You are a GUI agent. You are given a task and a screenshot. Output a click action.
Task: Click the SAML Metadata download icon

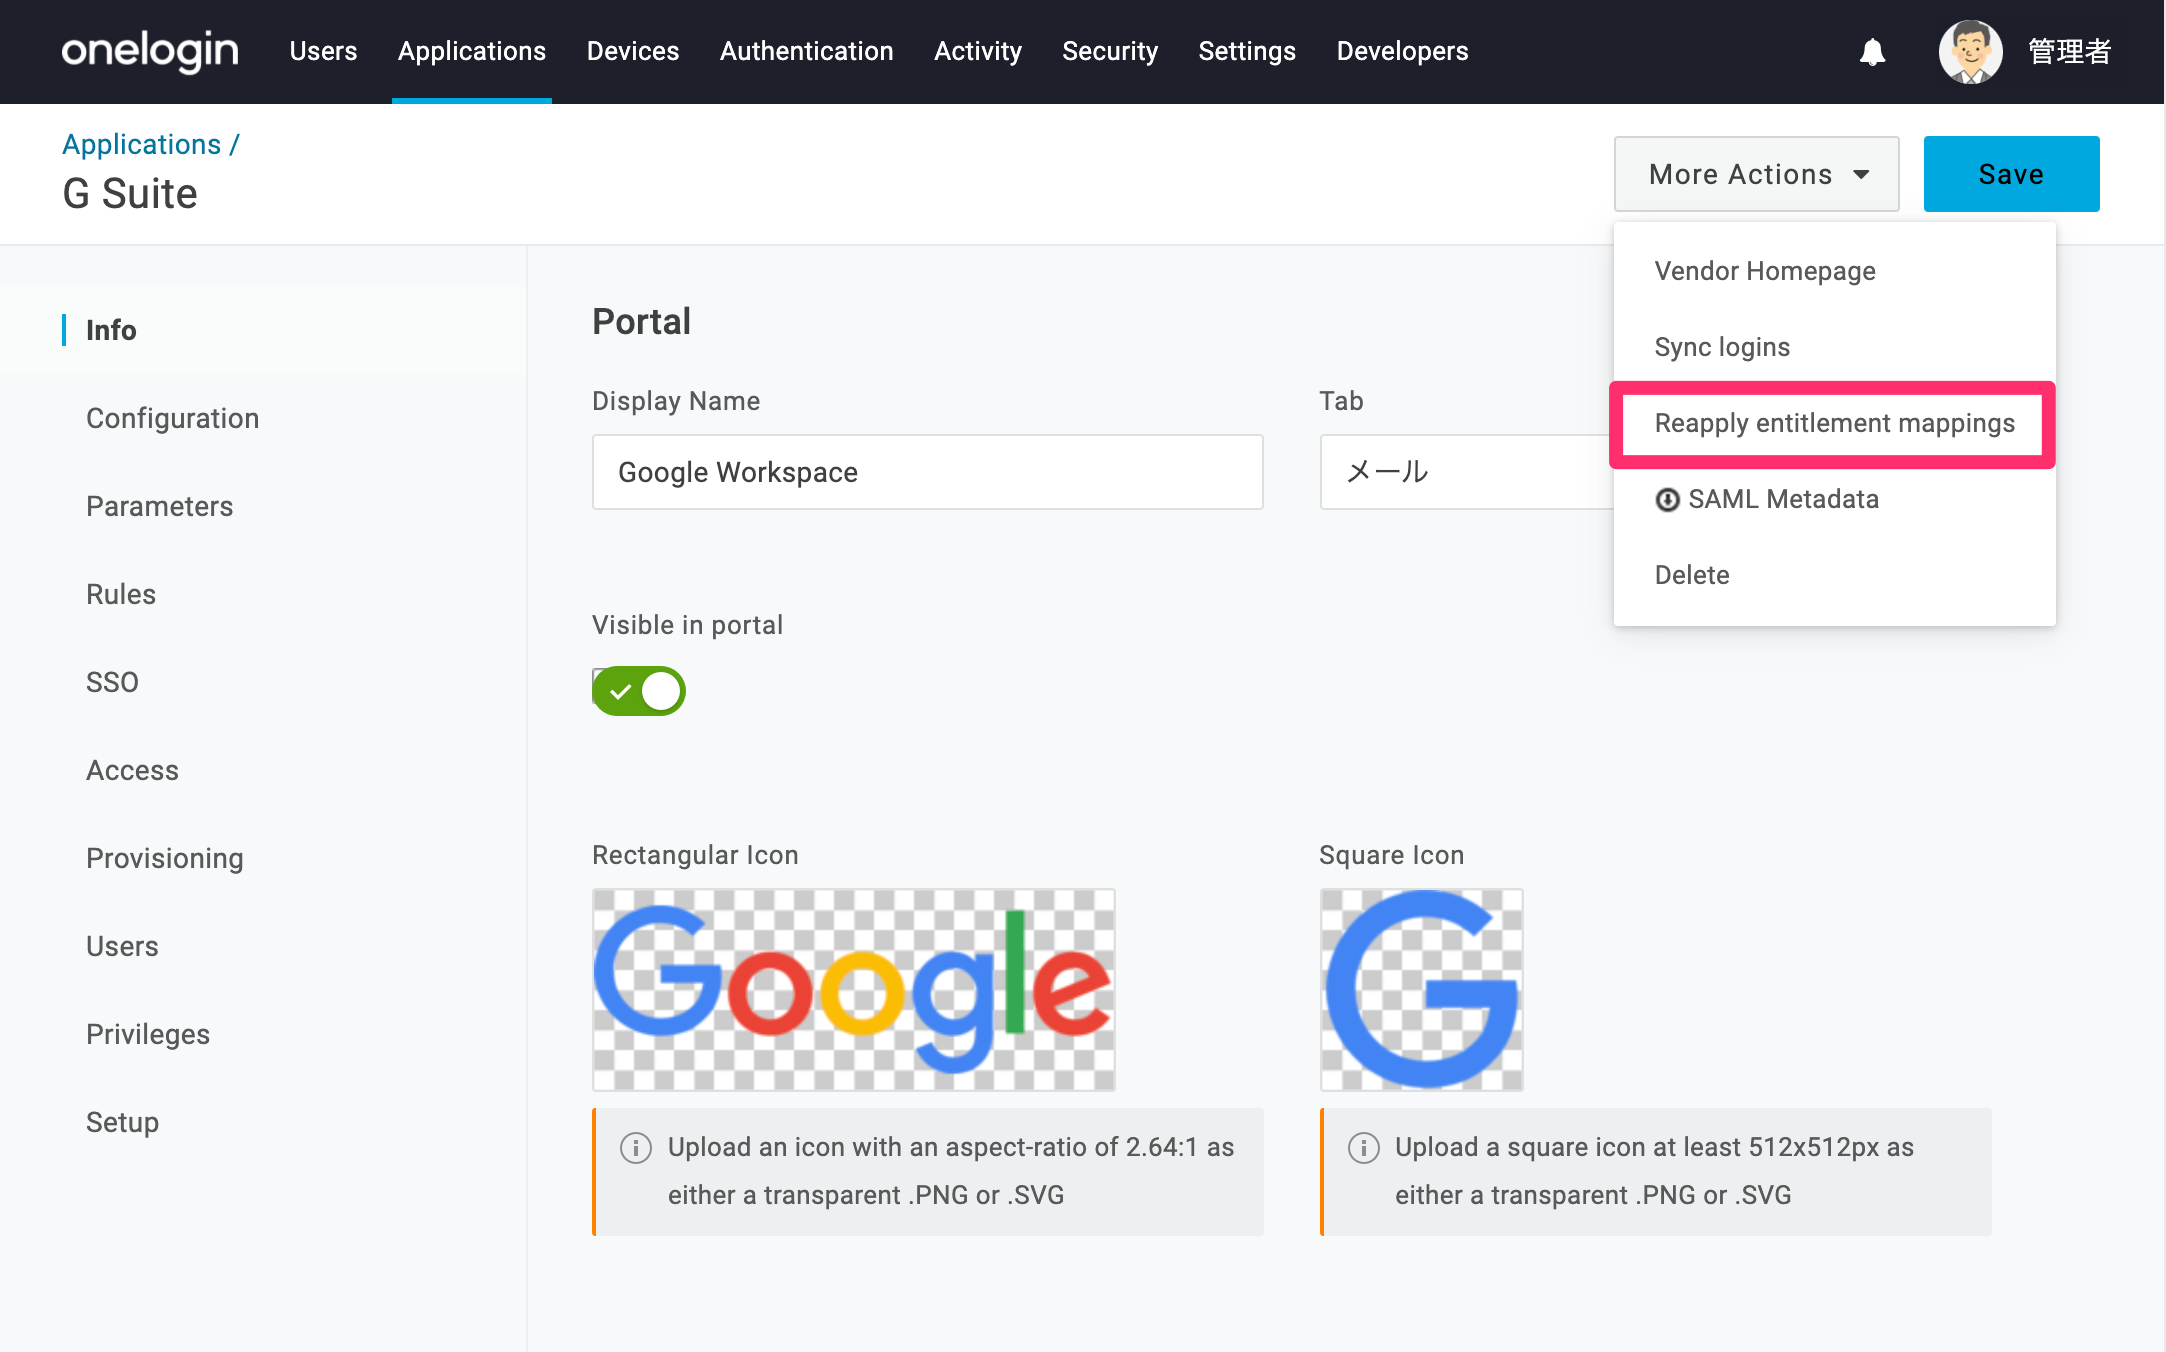pos(1667,499)
